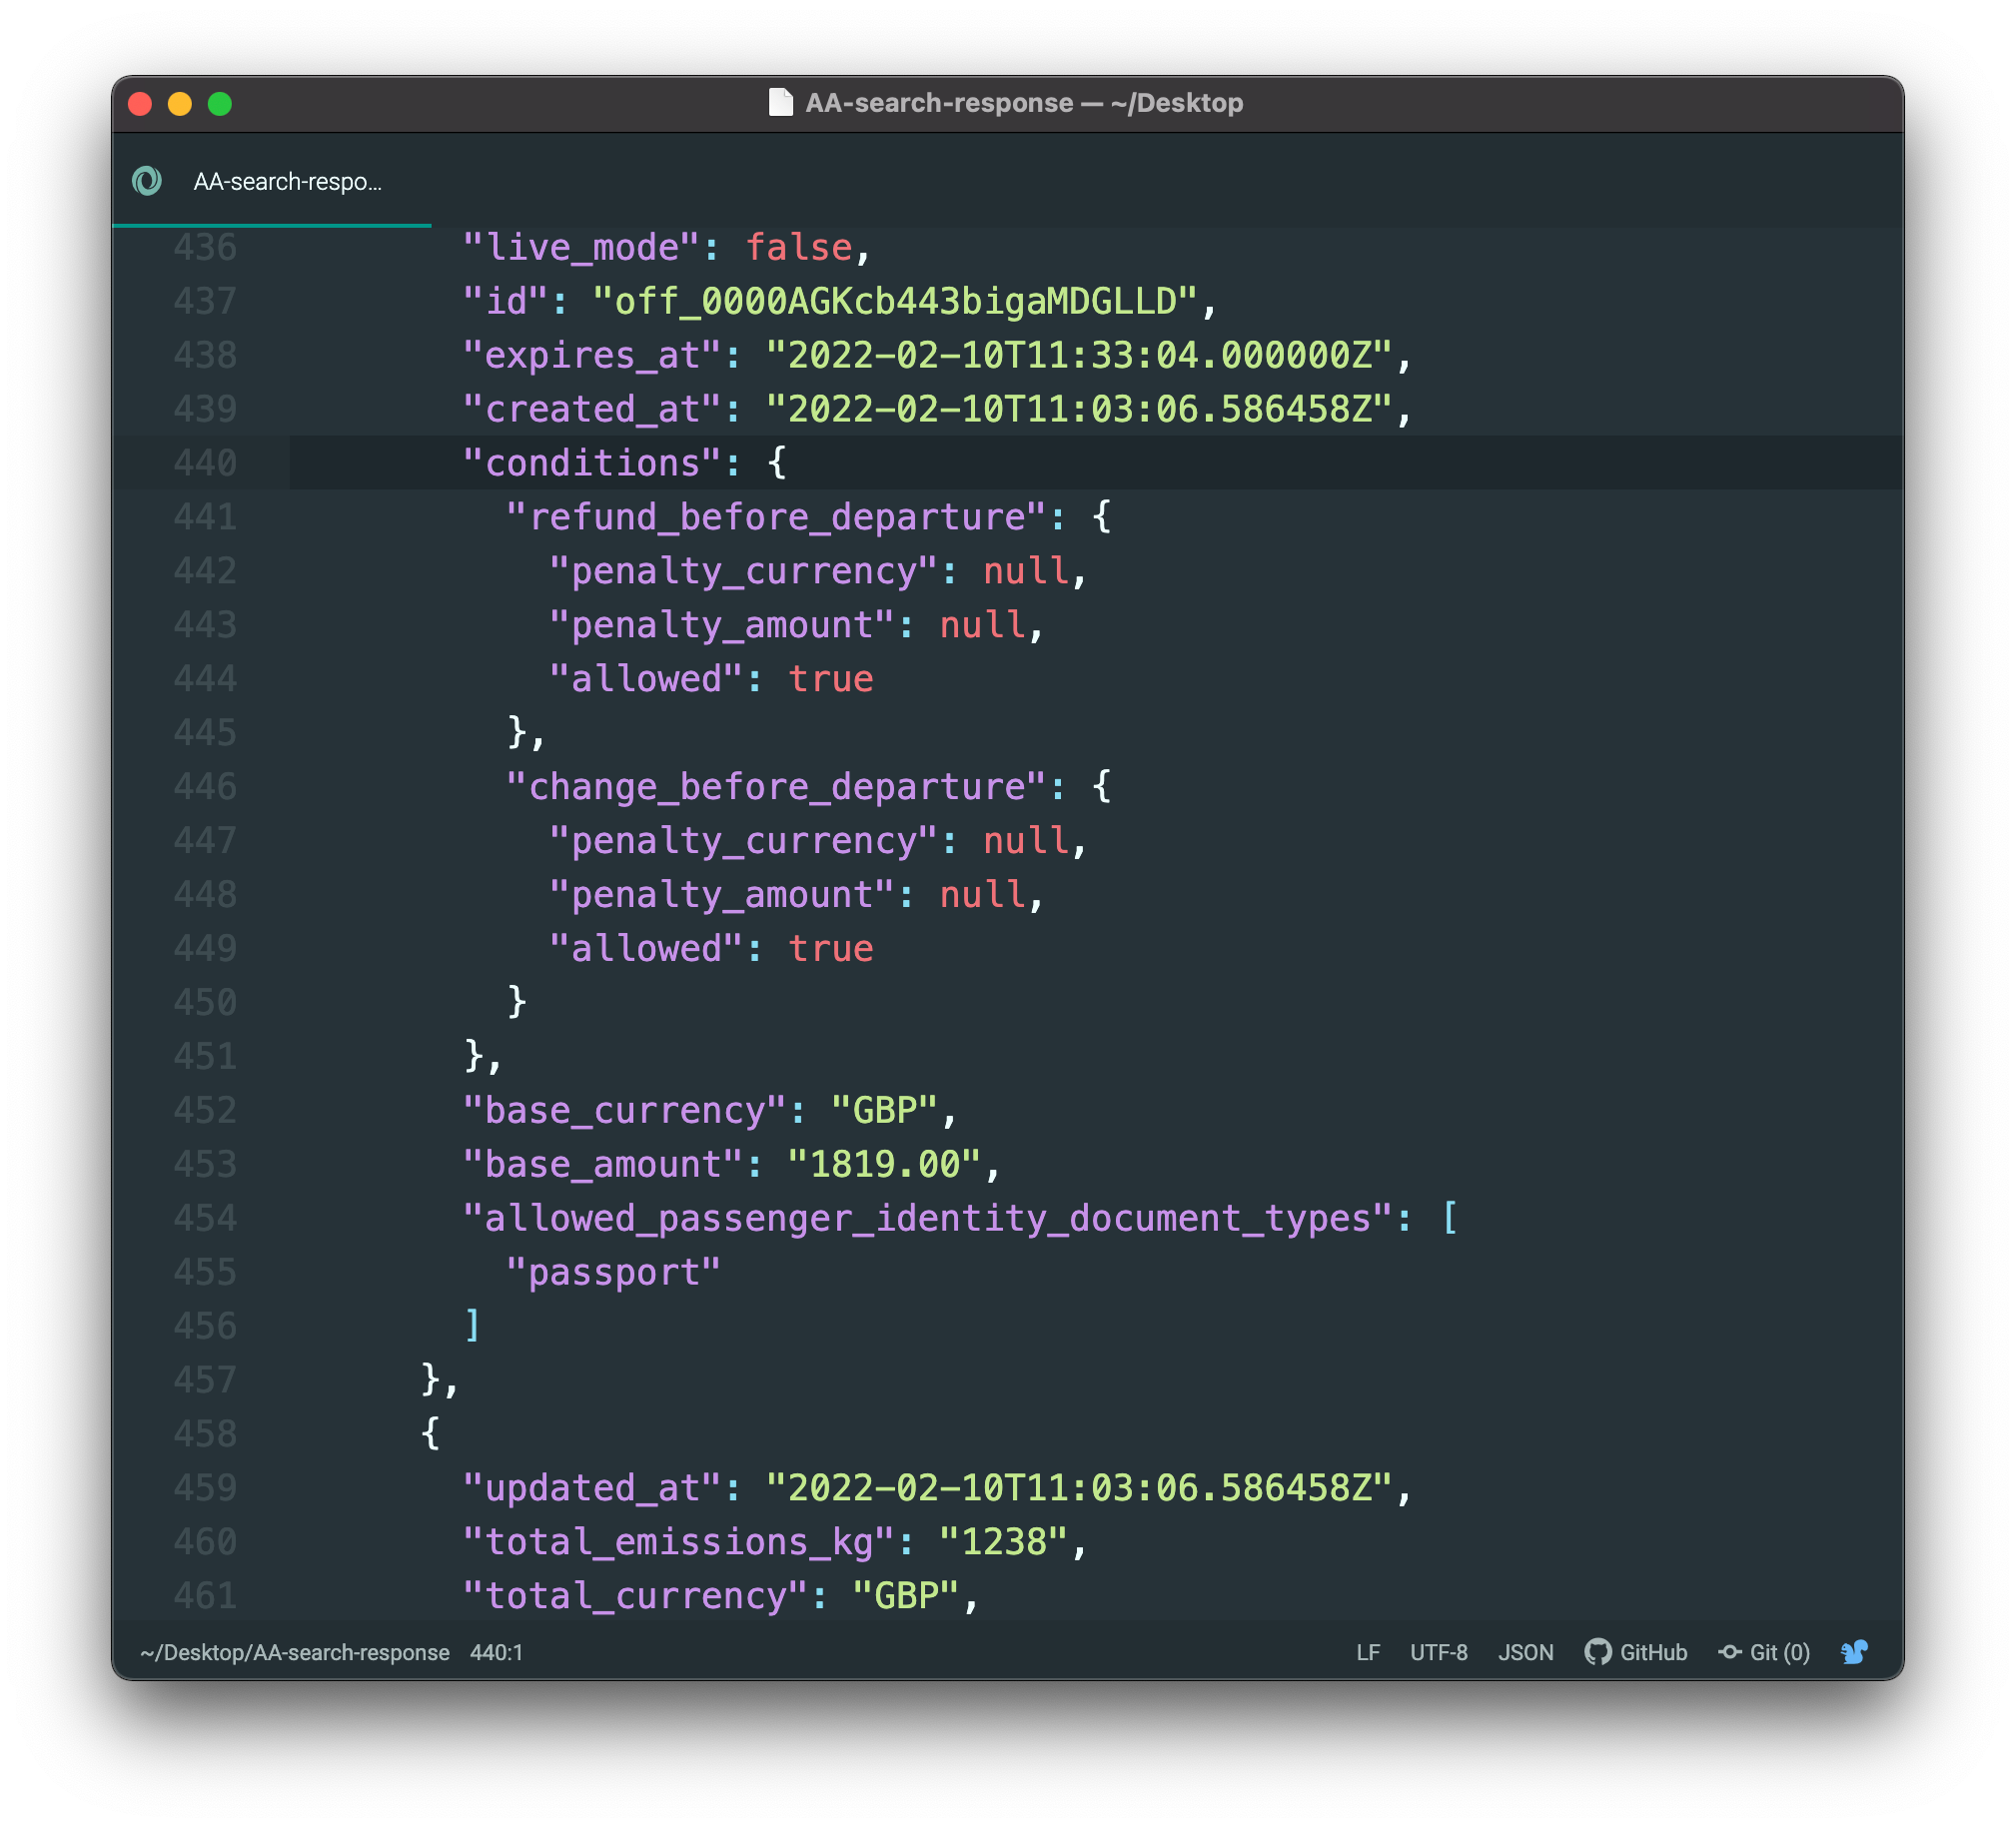
Task: Open GitHub panel from status bar
Action: pos(1635,1652)
